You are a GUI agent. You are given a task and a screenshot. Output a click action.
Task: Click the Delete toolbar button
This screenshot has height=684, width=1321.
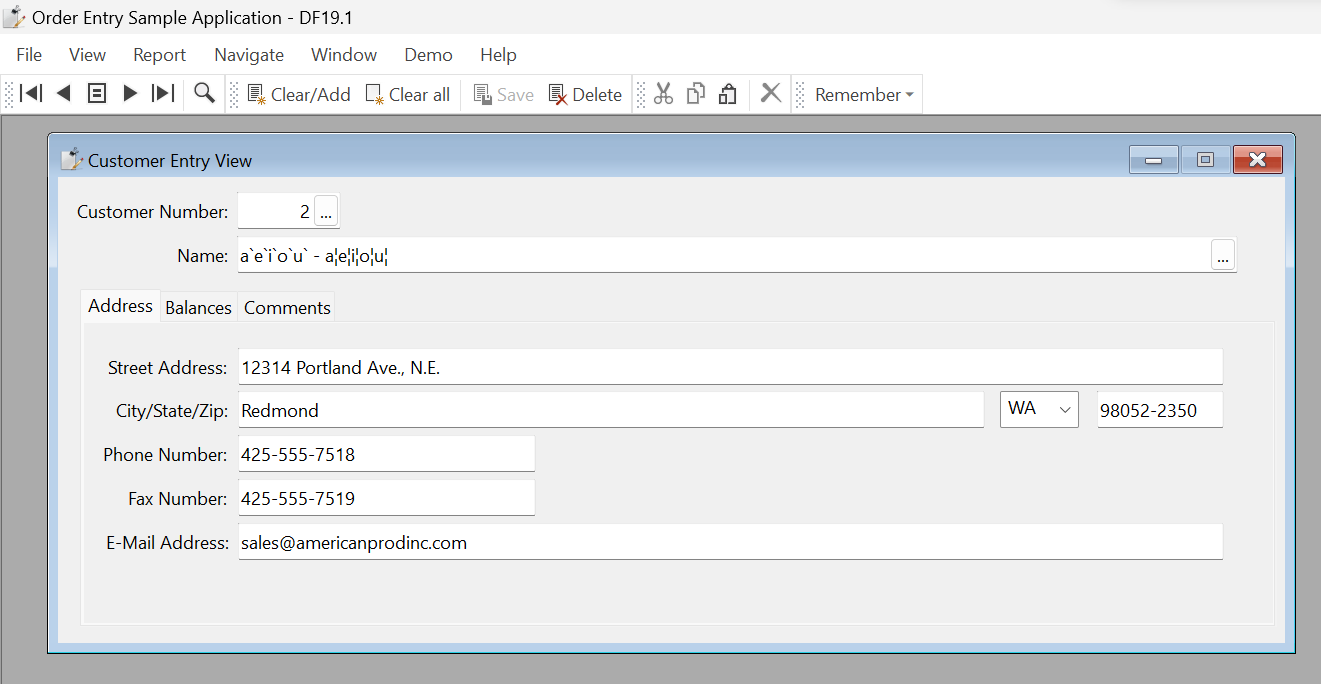click(x=586, y=95)
